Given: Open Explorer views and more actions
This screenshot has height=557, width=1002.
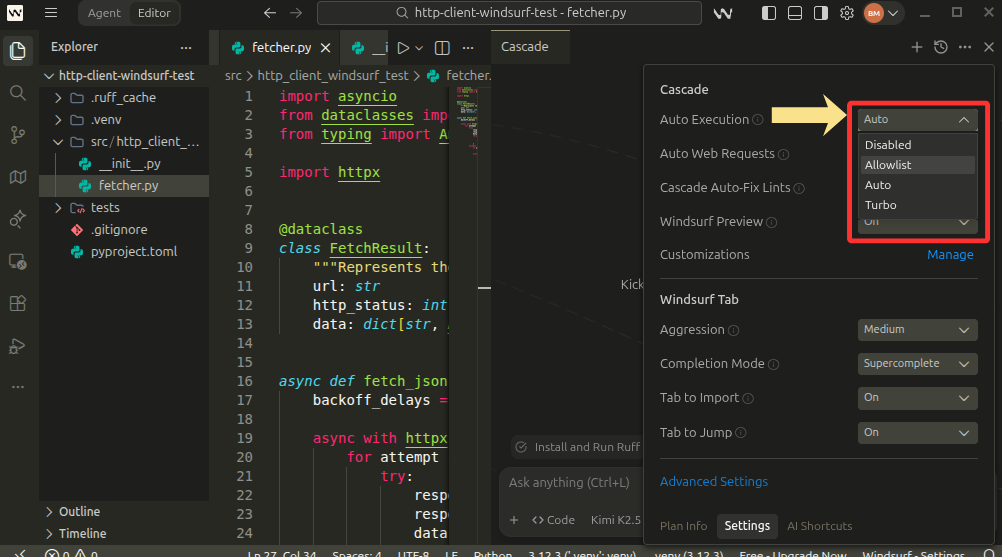Looking at the screenshot, I should pos(186,48).
